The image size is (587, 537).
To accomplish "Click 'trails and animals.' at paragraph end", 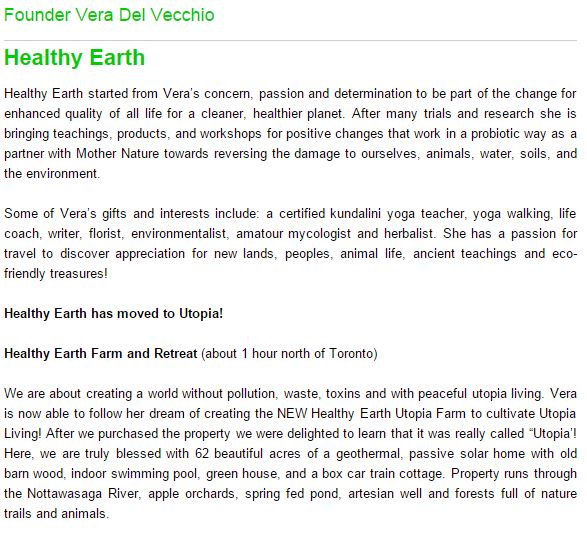I will point(57,513).
